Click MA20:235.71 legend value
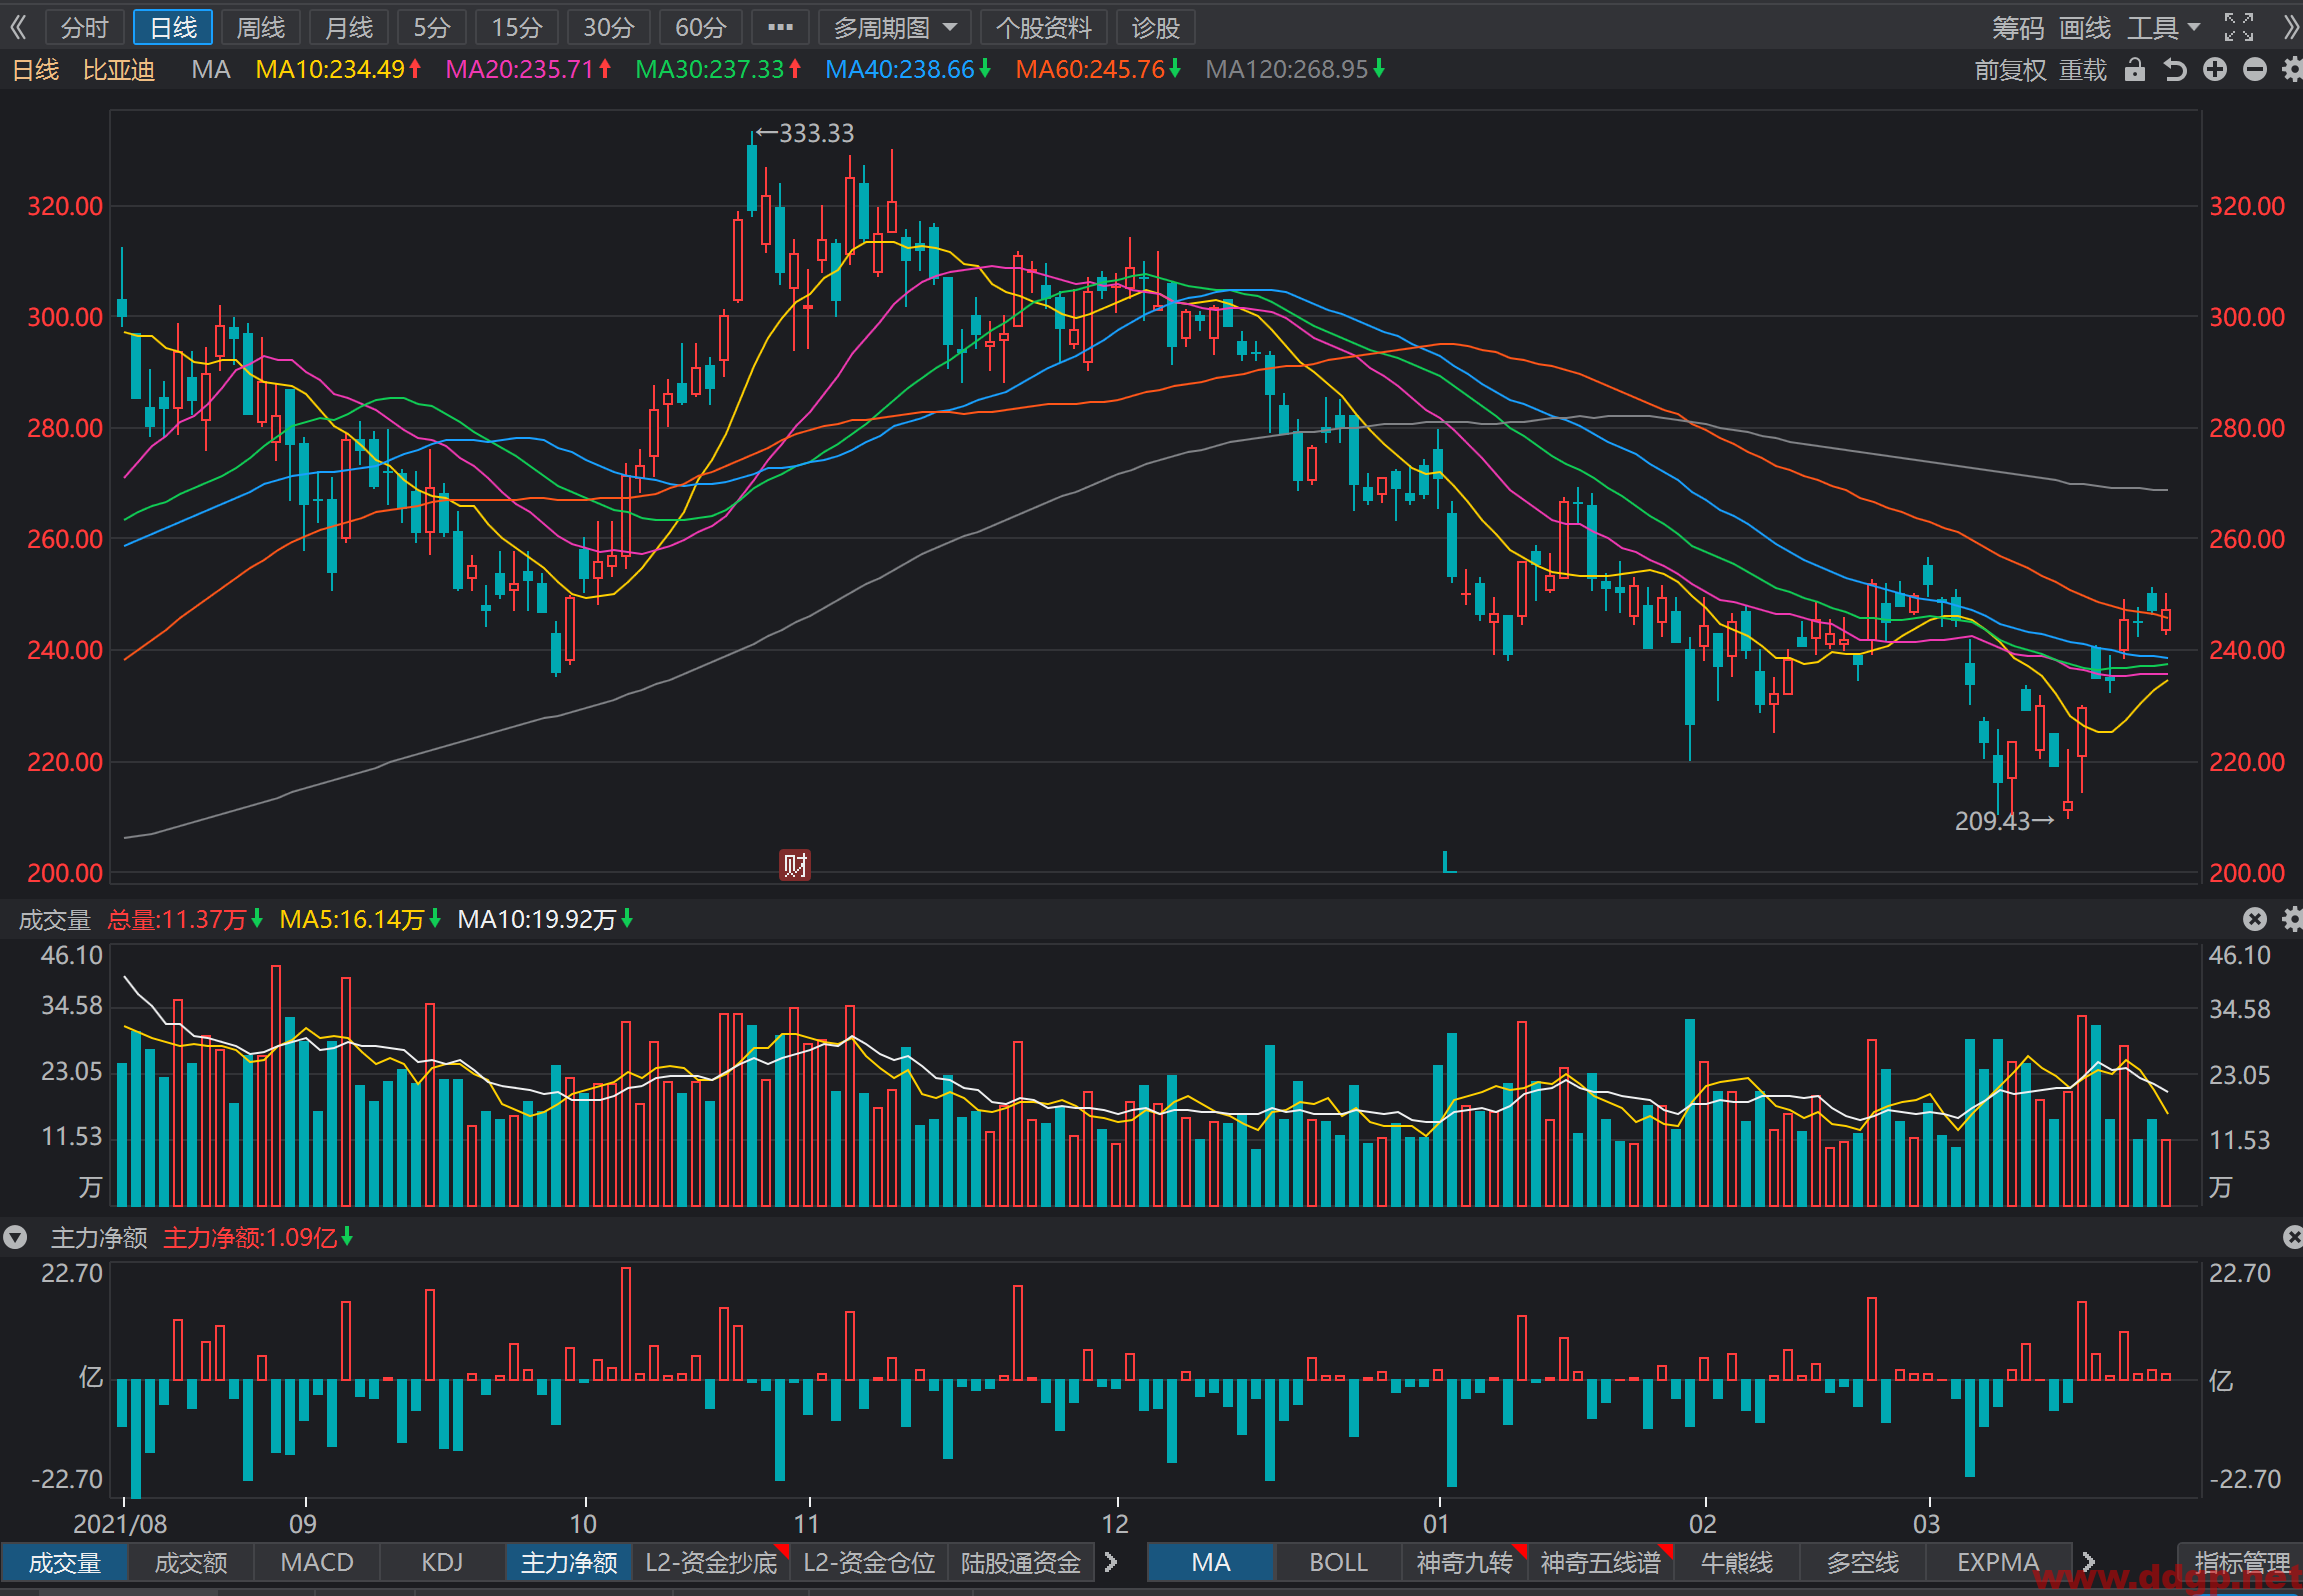The image size is (2303, 1596). (x=528, y=70)
